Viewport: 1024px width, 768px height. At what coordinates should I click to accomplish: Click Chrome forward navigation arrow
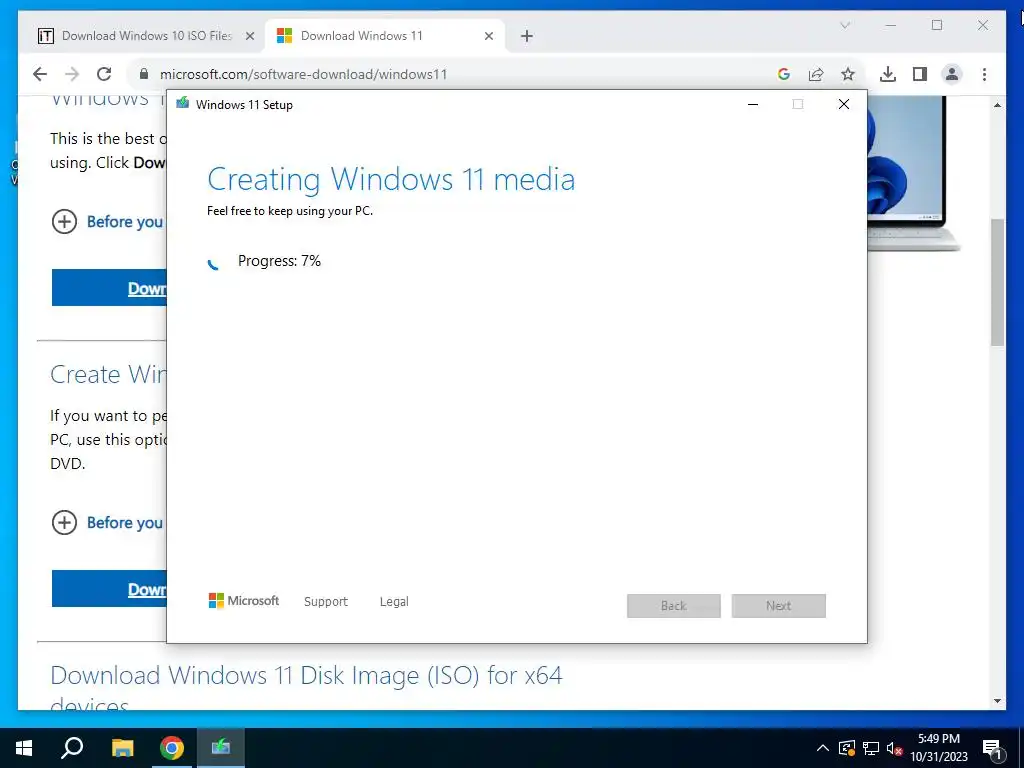pos(72,74)
